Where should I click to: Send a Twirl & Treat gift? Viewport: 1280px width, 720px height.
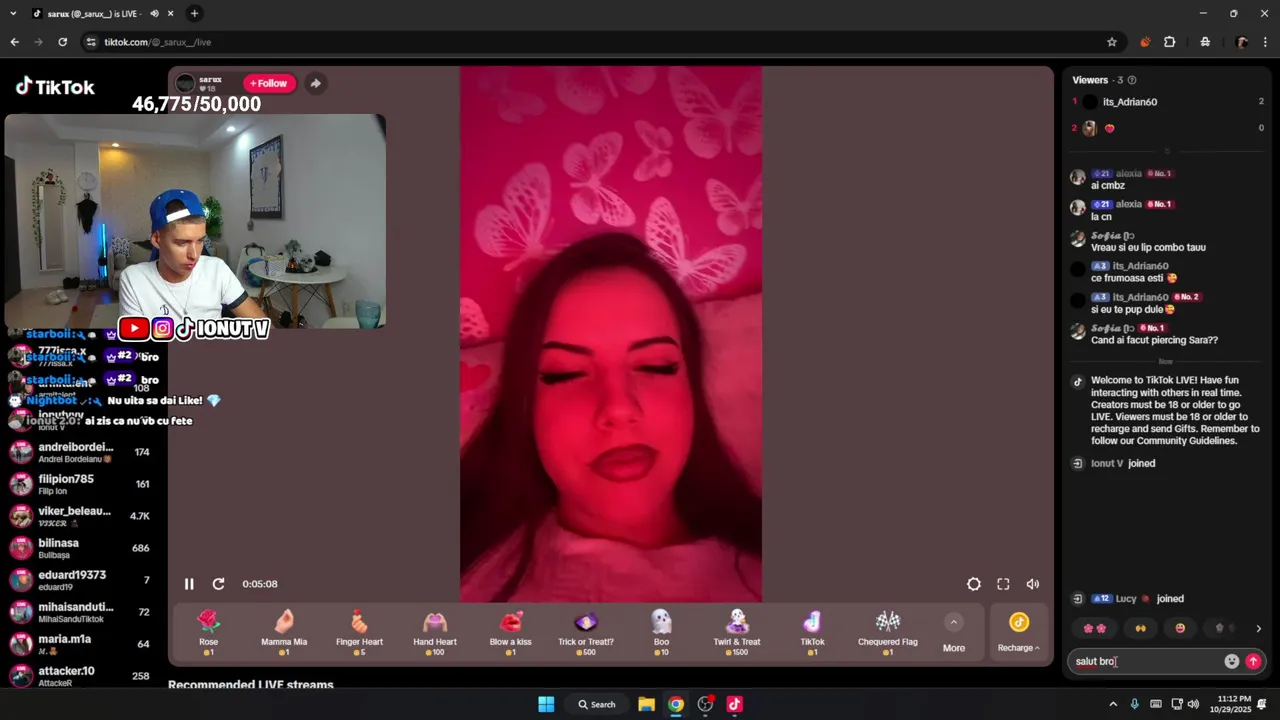tap(737, 633)
